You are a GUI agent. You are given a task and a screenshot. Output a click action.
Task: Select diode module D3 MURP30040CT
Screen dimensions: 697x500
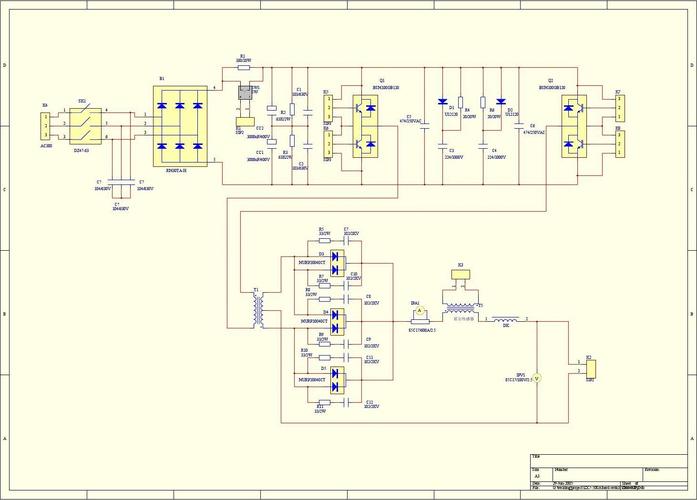coord(338,263)
